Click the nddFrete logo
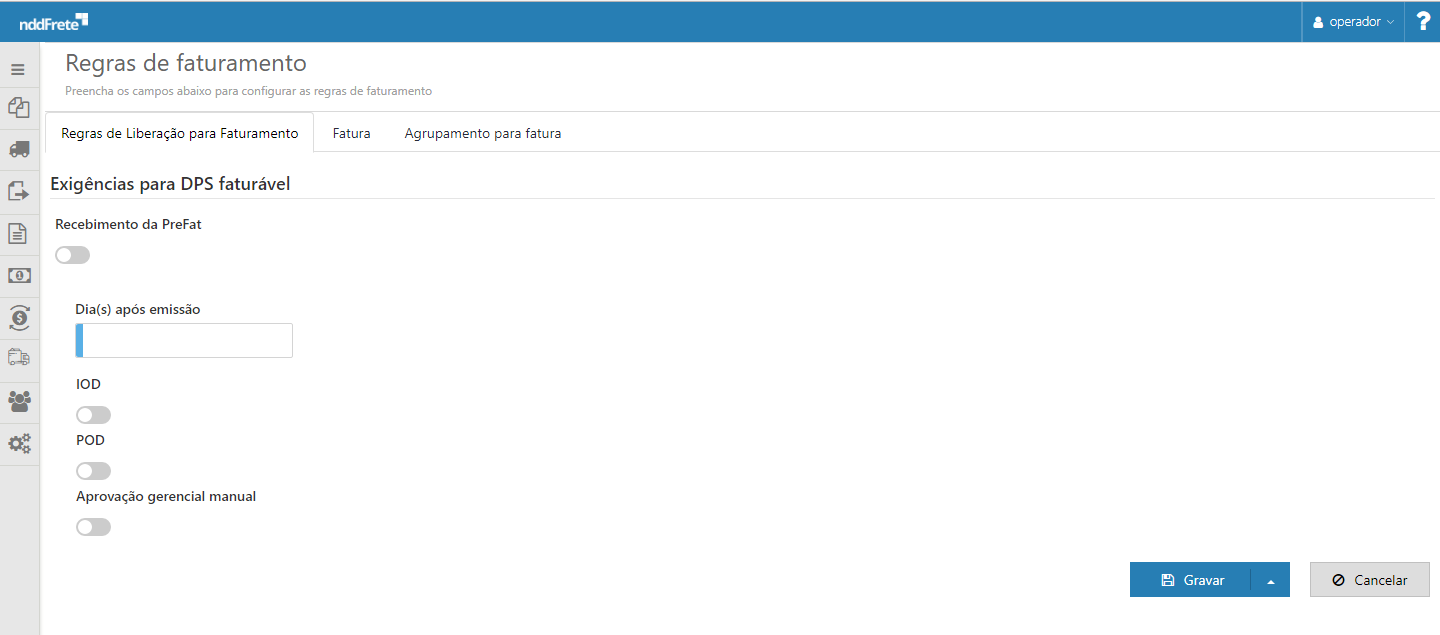The height and width of the screenshot is (635, 1440). [x=54, y=21]
